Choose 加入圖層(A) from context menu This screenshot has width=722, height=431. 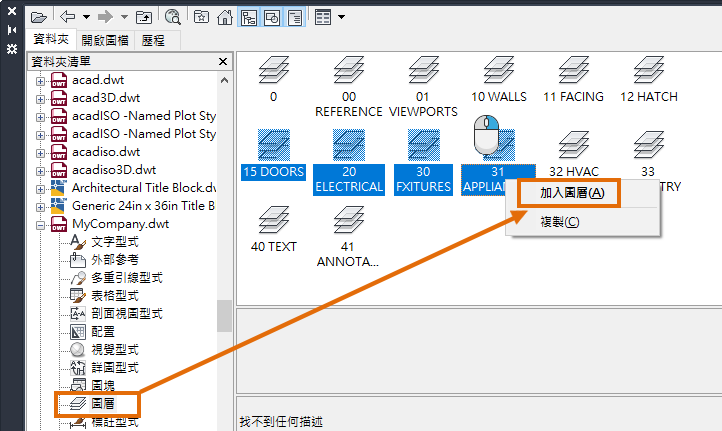572,193
